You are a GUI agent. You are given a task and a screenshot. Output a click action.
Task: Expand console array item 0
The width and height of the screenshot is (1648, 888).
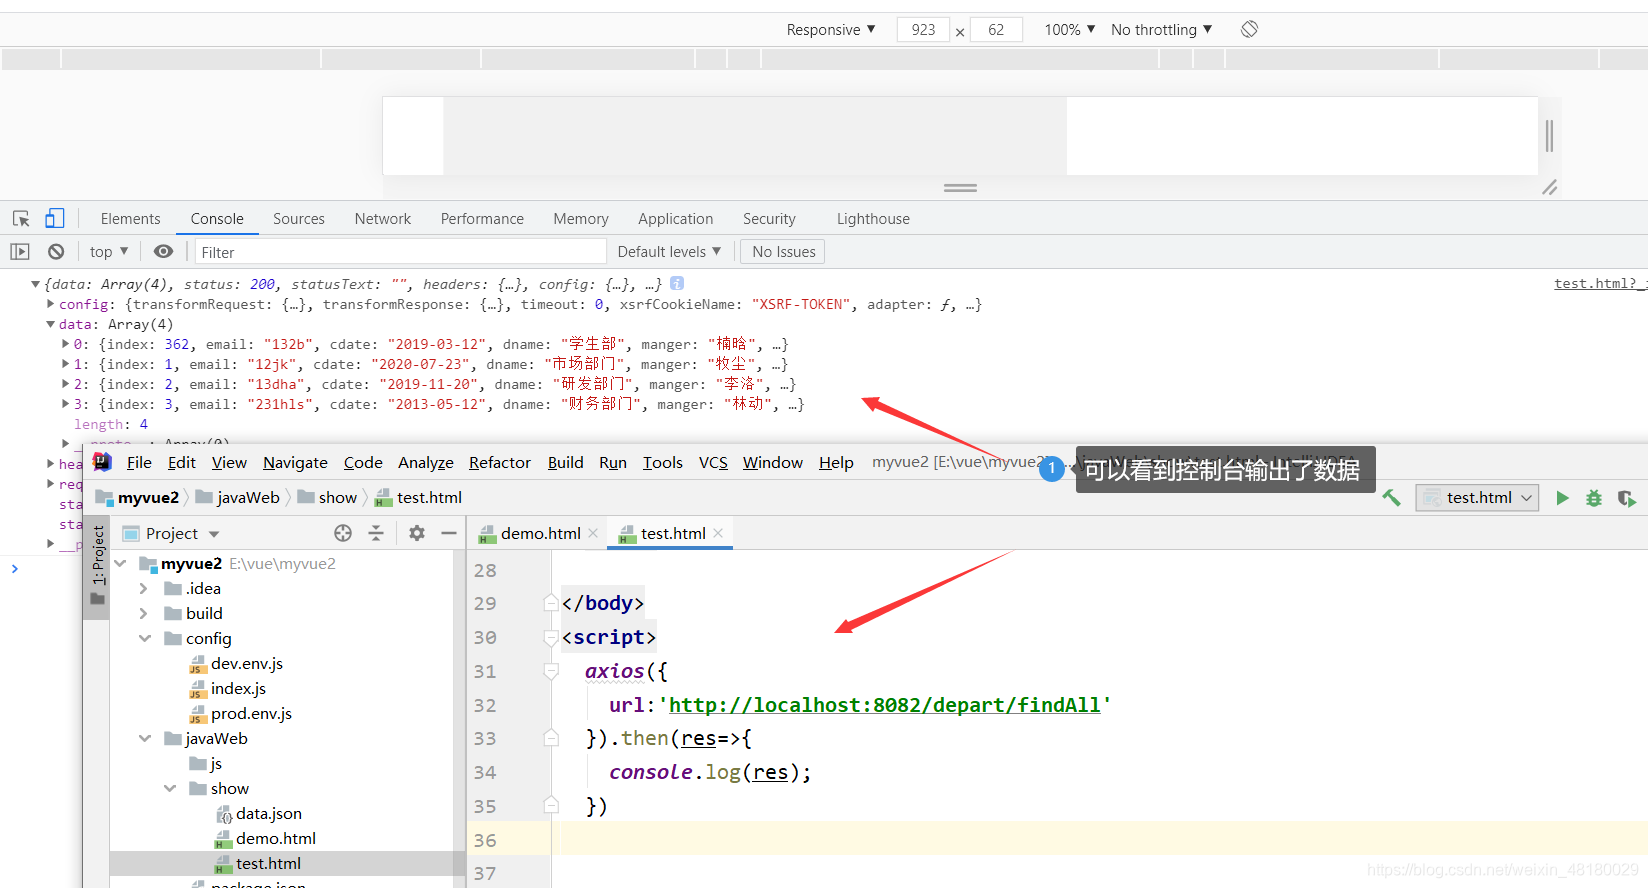click(x=65, y=344)
